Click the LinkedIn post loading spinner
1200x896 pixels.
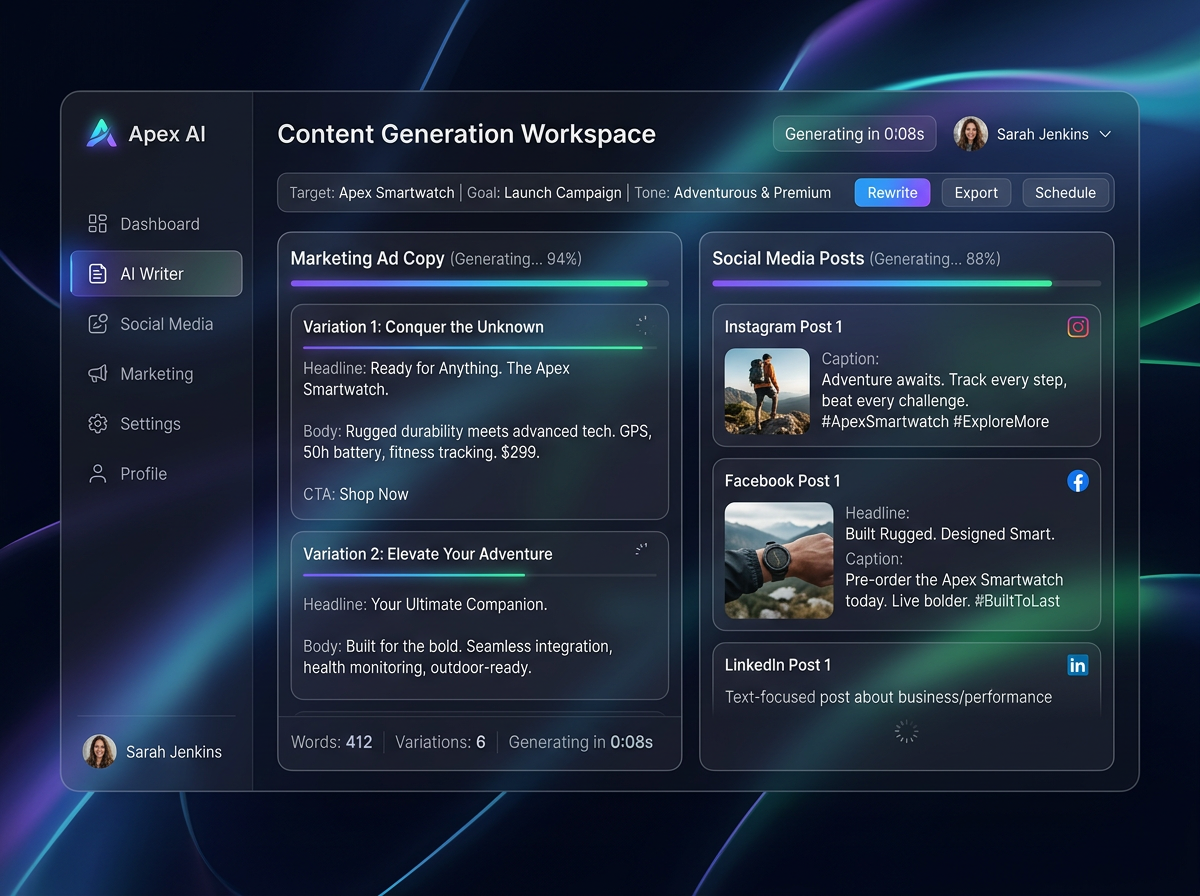[x=906, y=732]
